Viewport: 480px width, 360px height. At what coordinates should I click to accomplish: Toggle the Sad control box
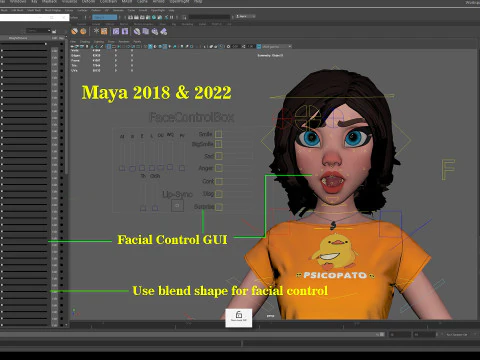[219, 156]
